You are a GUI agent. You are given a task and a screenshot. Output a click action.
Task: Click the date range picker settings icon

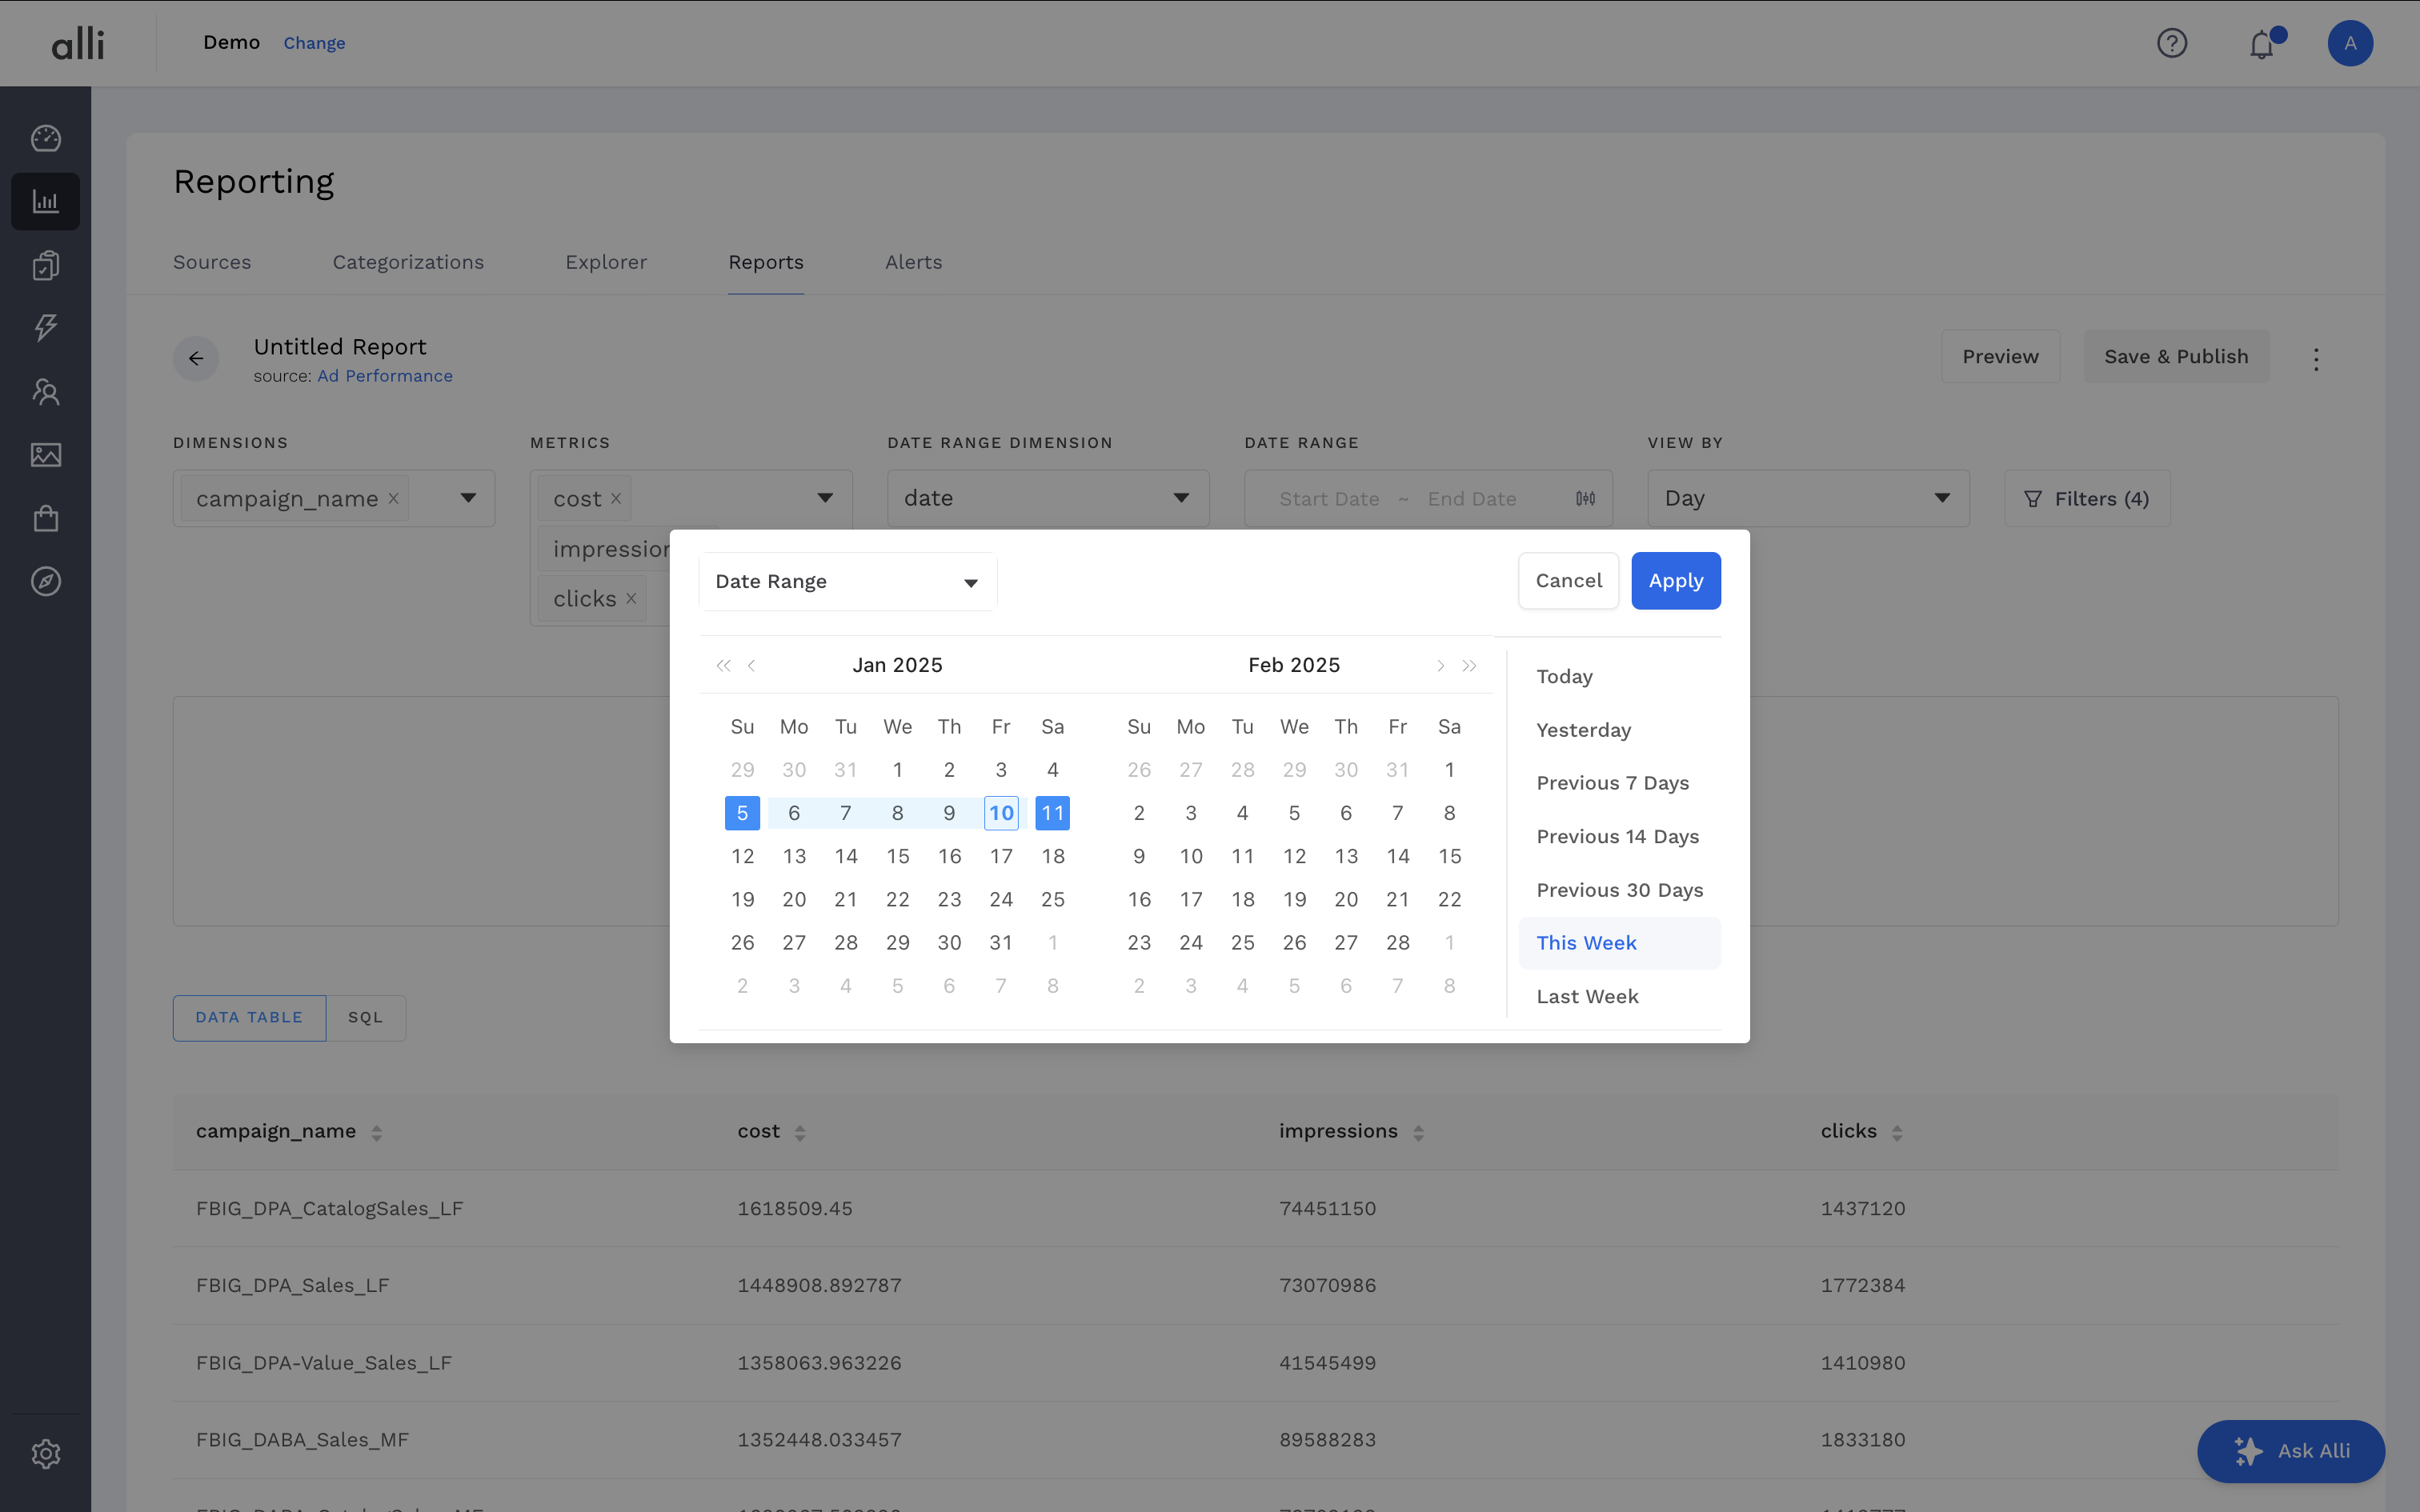pyautogui.click(x=1586, y=498)
